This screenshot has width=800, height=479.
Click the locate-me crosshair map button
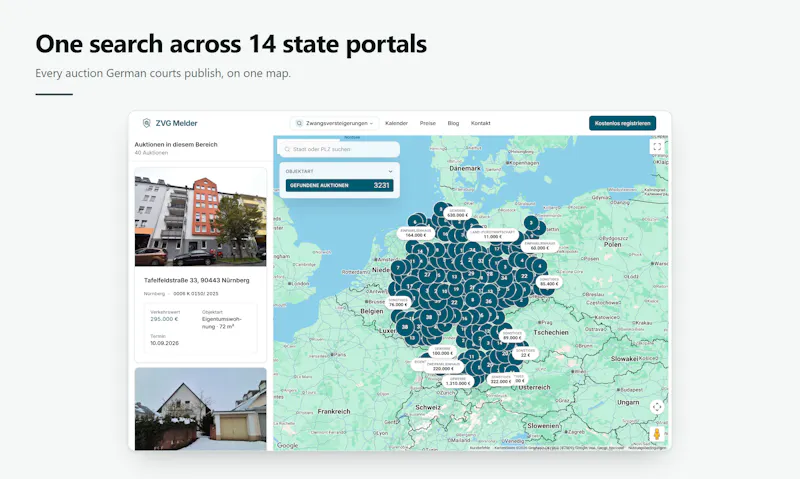(x=657, y=407)
